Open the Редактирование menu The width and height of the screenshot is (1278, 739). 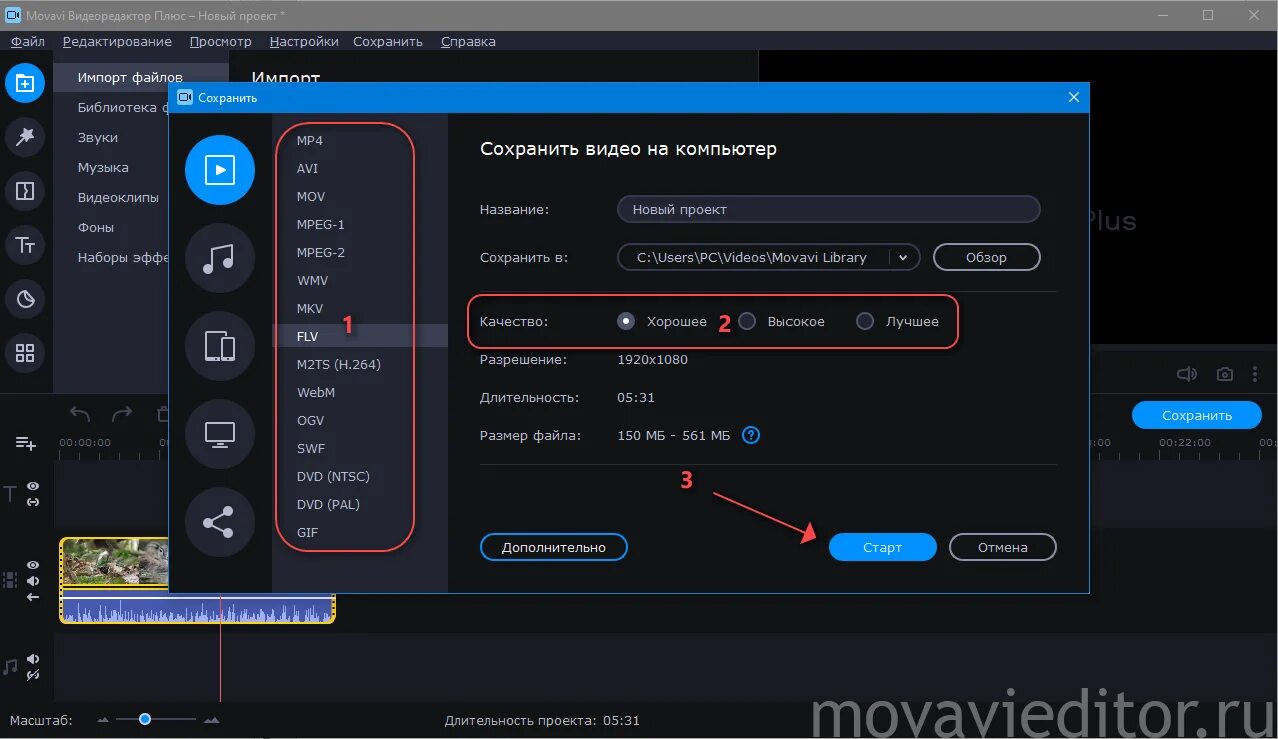coord(117,41)
